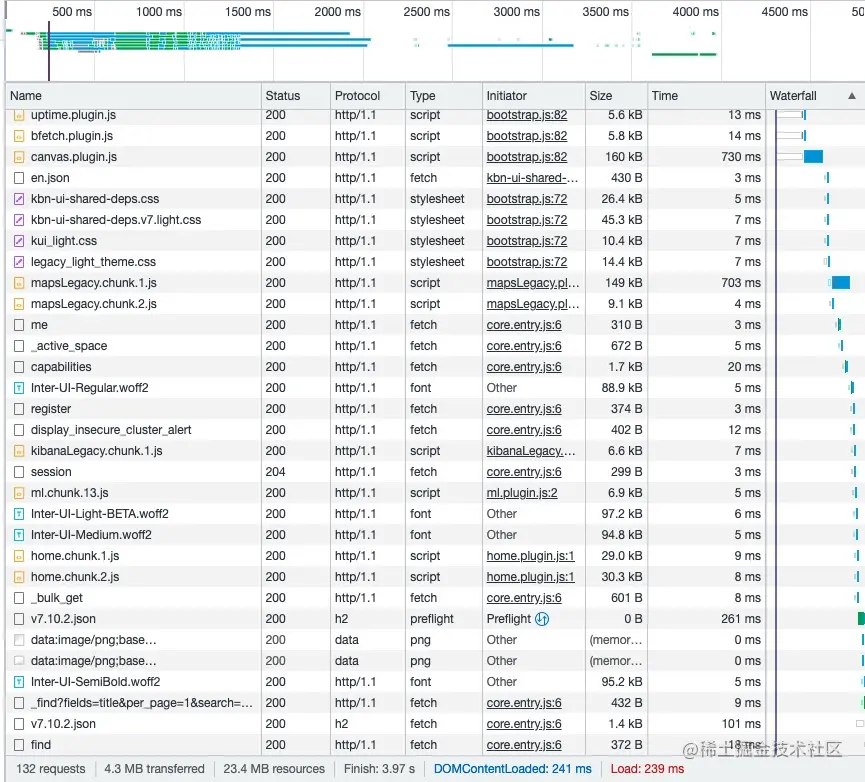865x782 pixels.
Task: Click the home.chunk.1.js script icon
Action: click(x=19, y=556)
